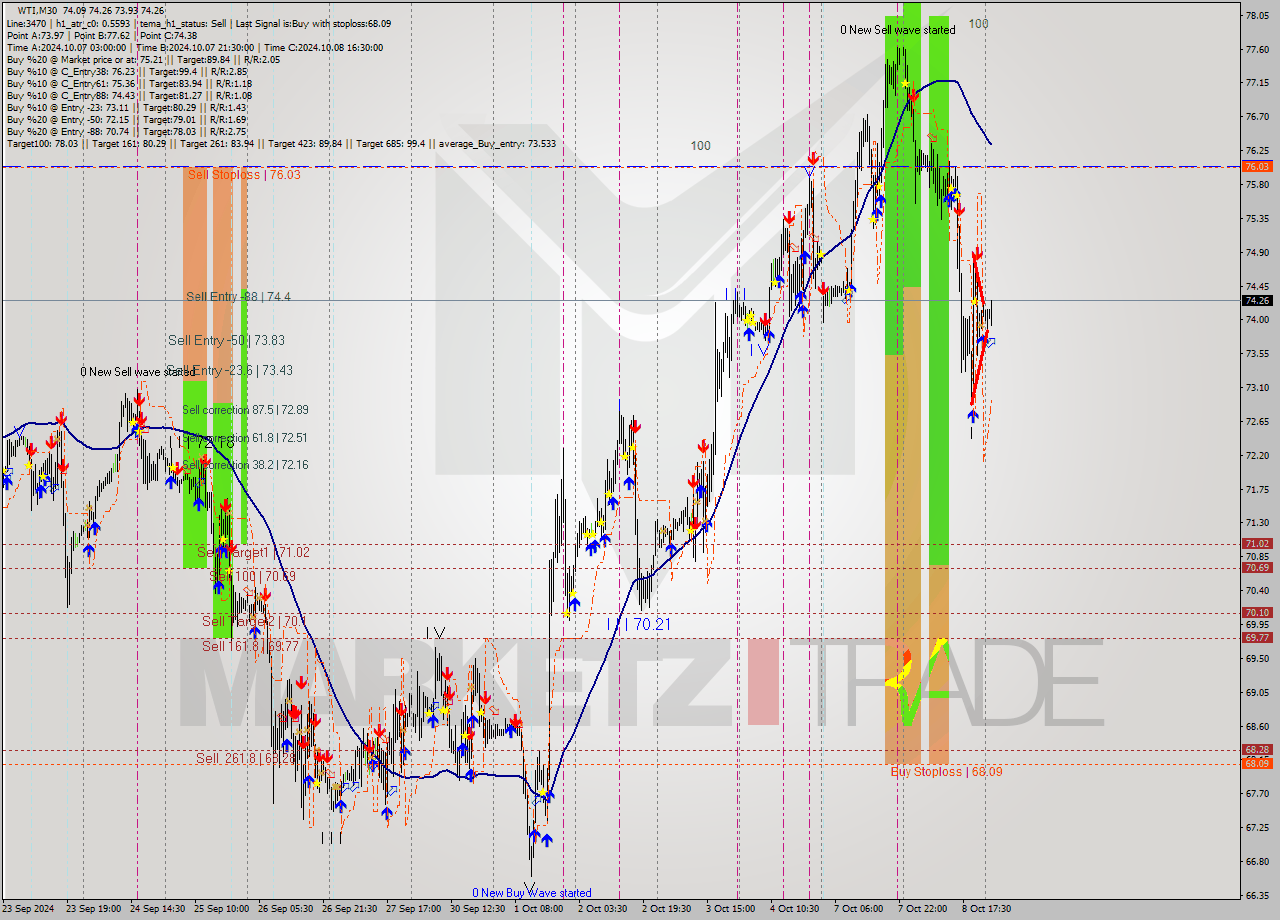Click the '100' label at top right of chart
The height and width of the screenshot is (920, 1280).
click(x=978, y=23)
